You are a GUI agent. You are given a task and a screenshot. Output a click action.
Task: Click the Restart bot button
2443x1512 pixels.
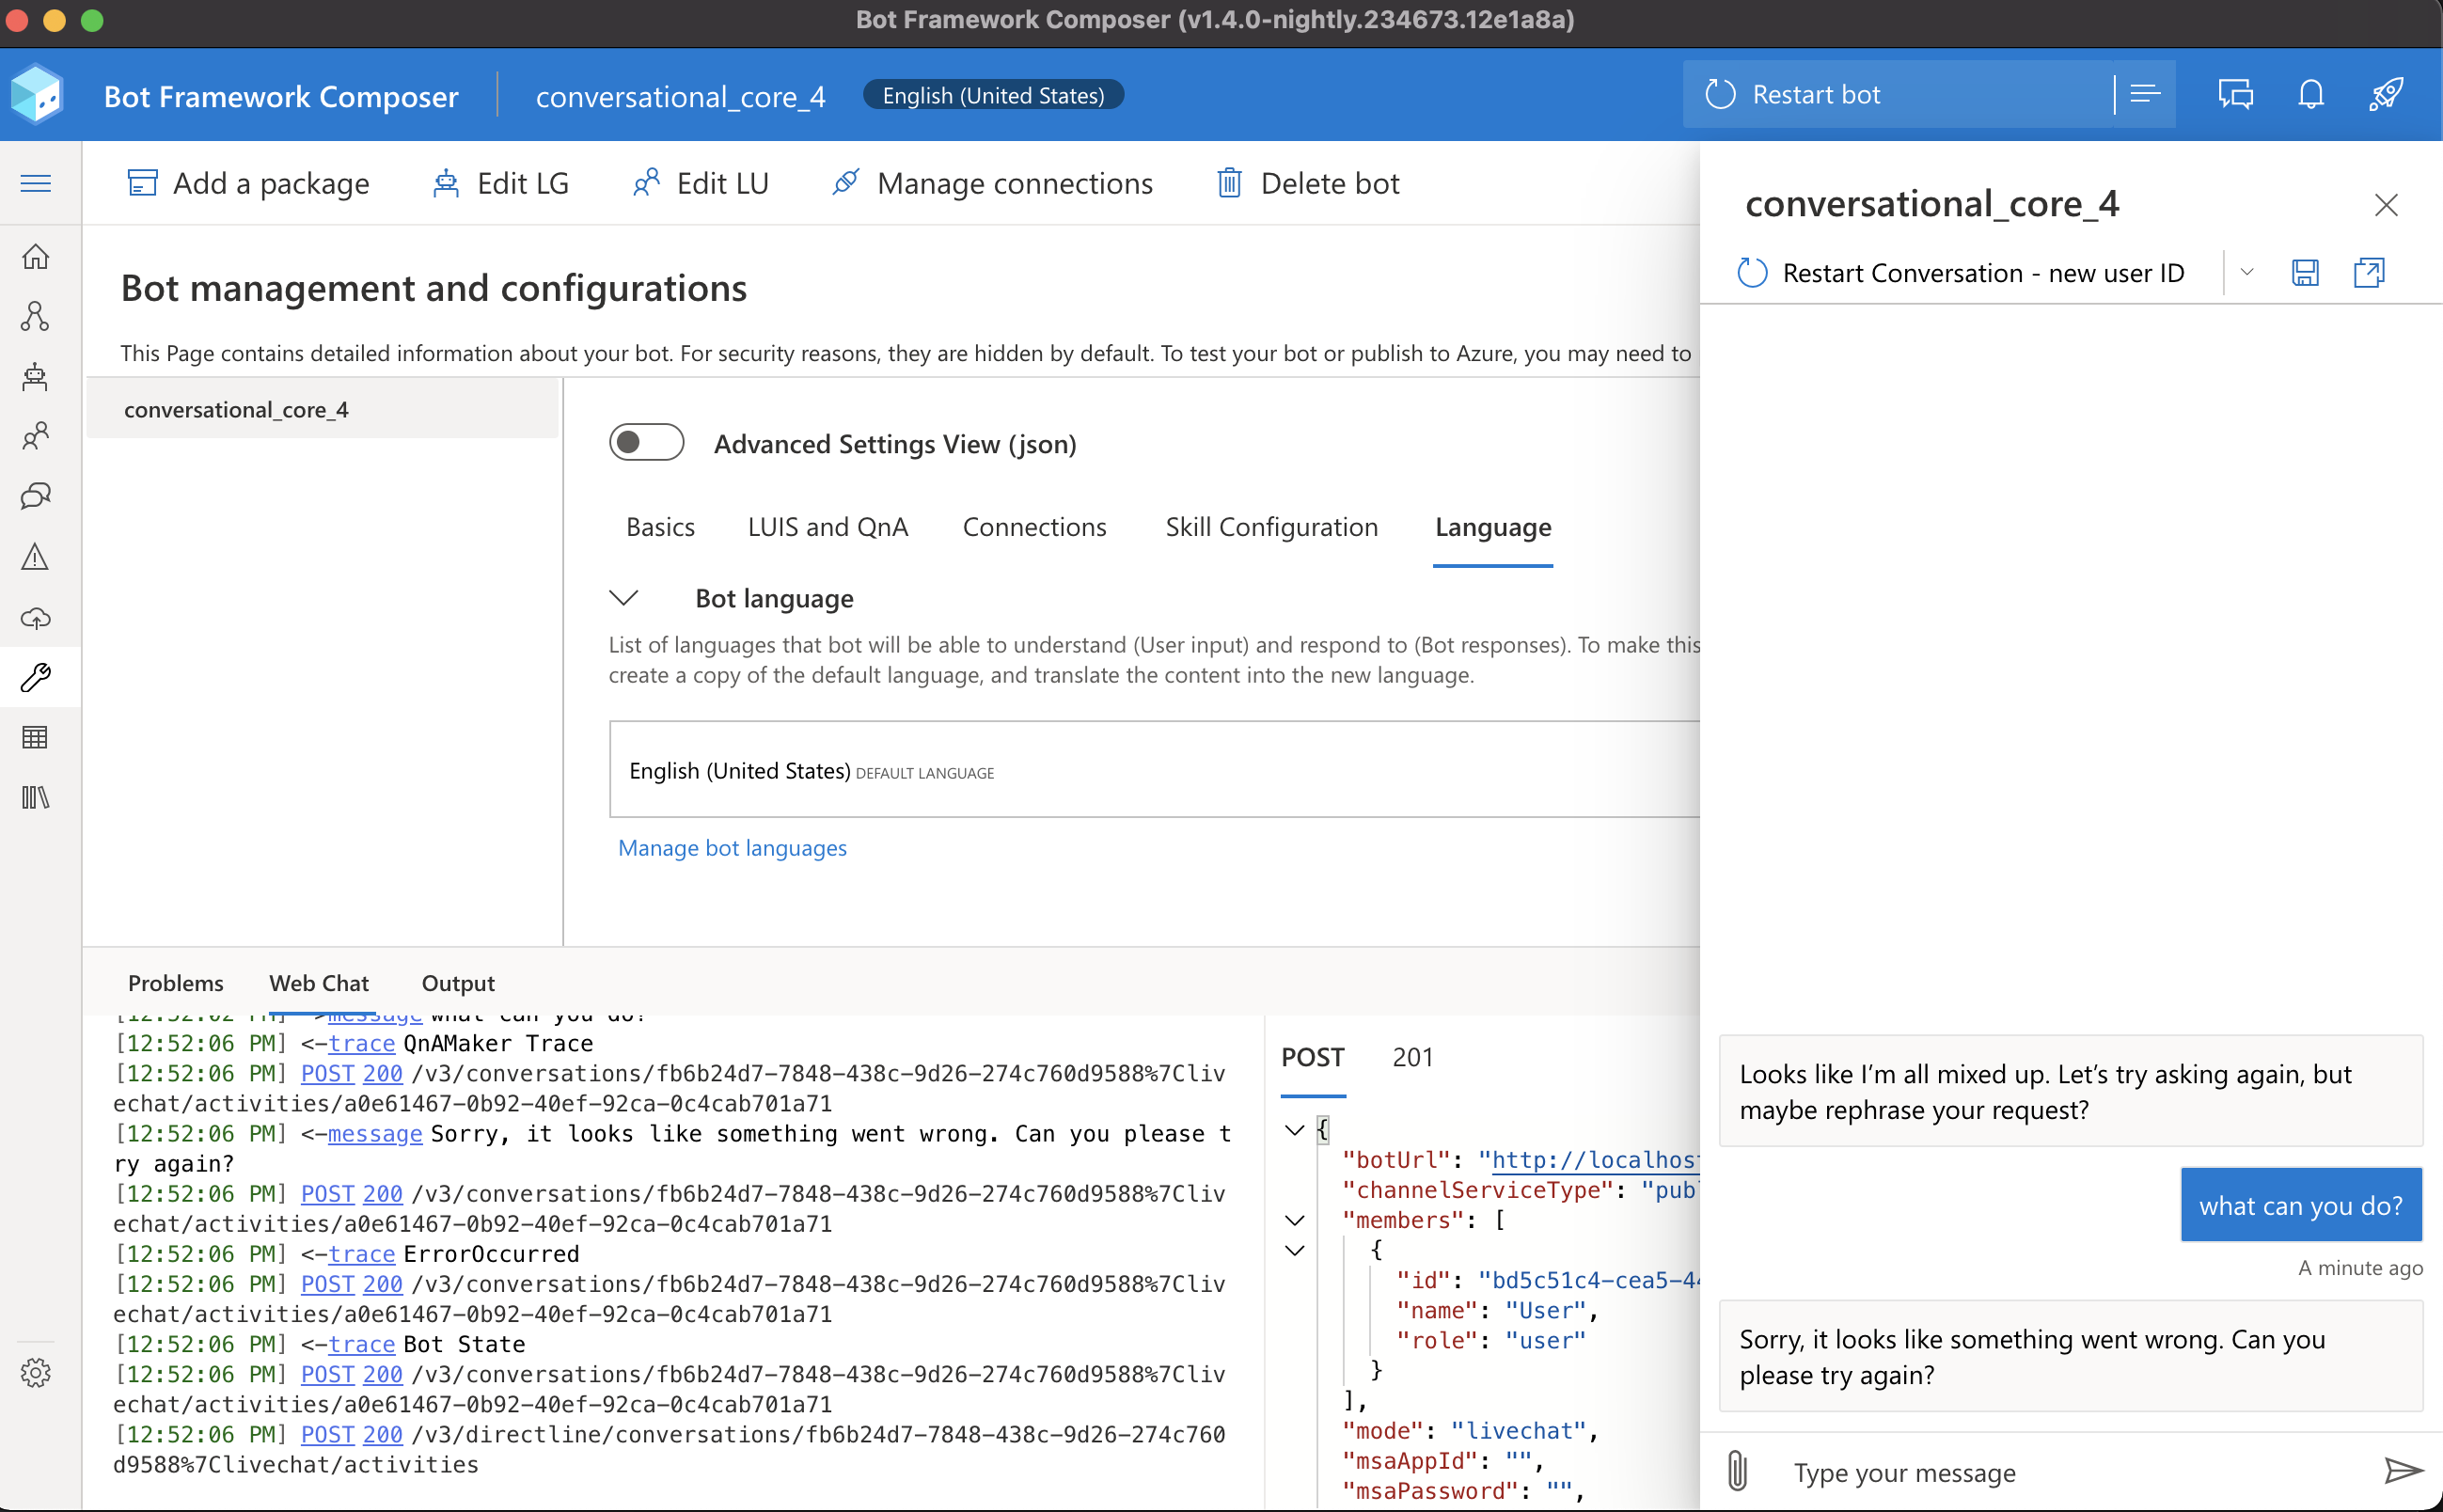pos(1797,95)
